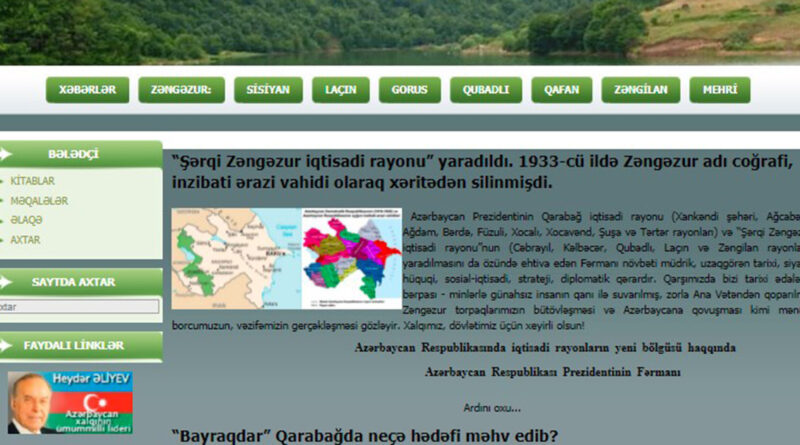Image resolution: width=800 pixels, height=445 pixels.
Task: Open the LAÇIN page
Action: pos(340,90)
